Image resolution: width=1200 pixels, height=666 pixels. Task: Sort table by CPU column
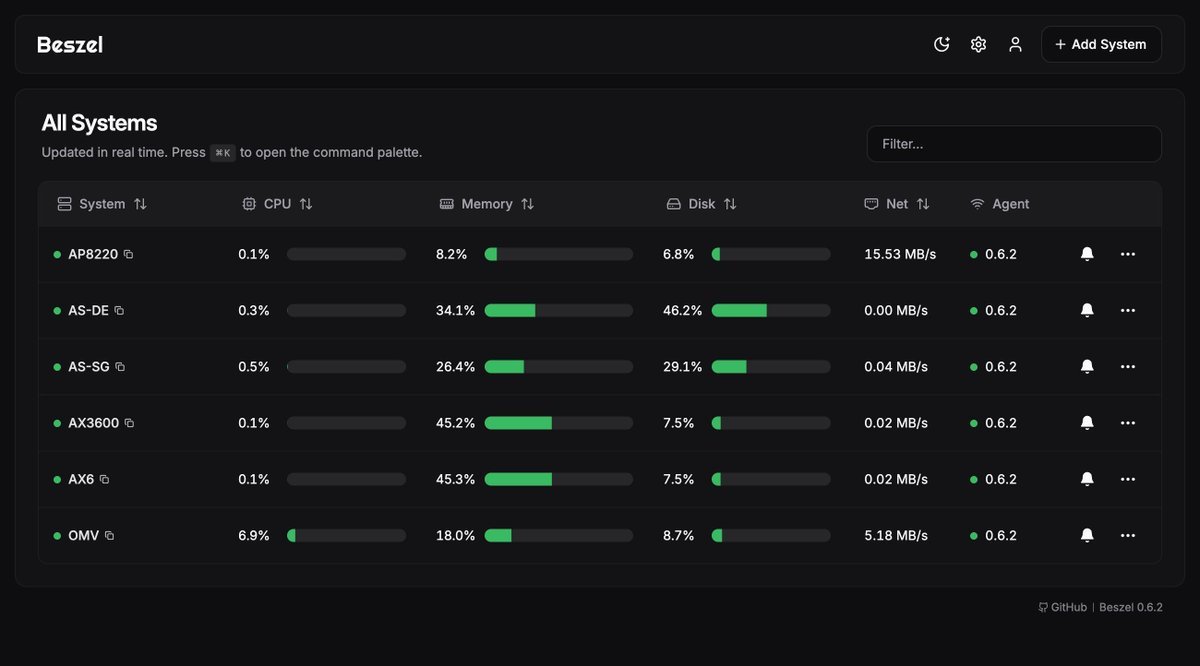[x=278, y=204]
